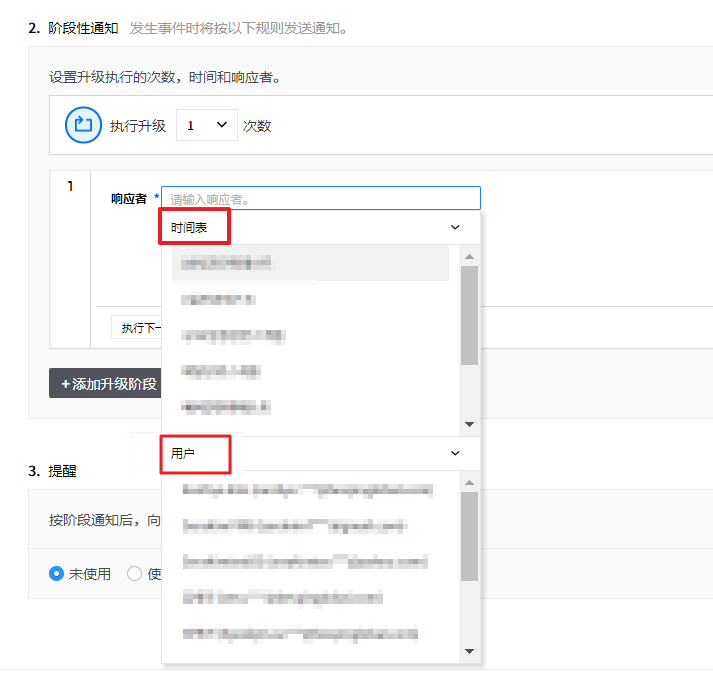Click the 用户 group header label

(183, 454)
